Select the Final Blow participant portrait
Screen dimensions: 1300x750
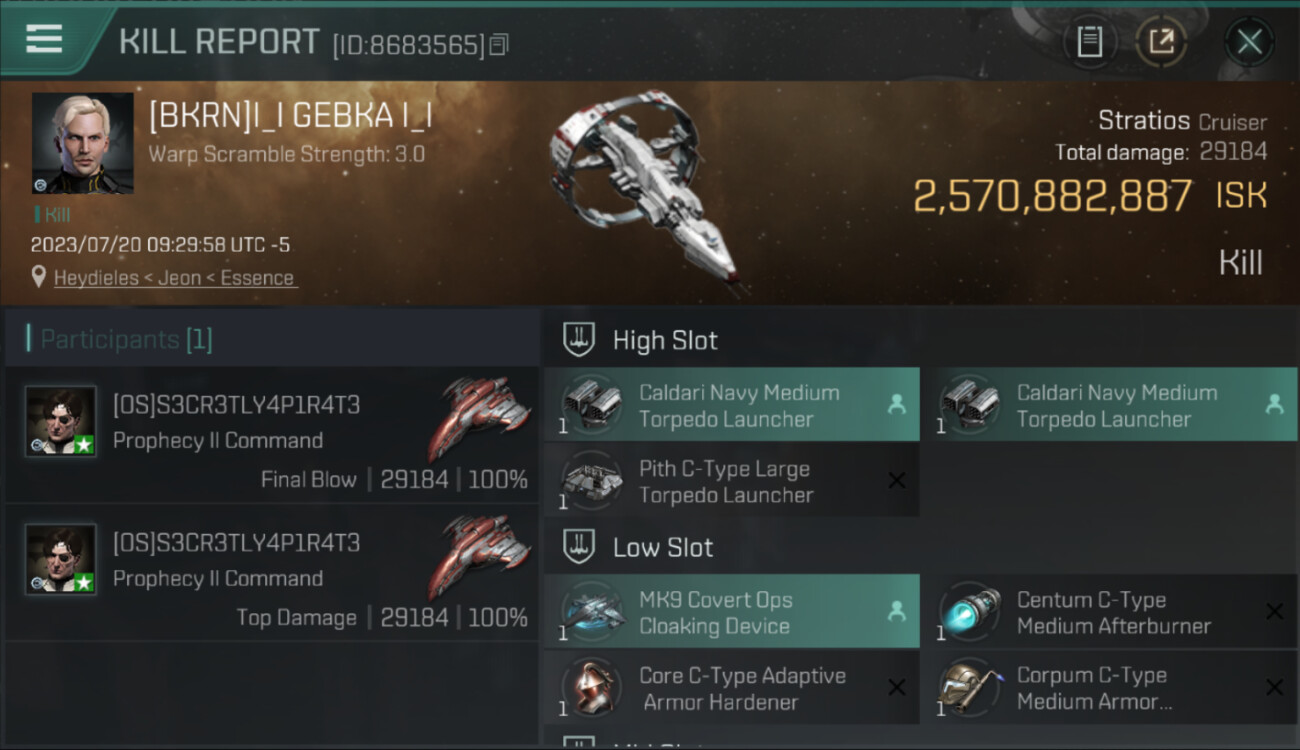click(x=61, y=421)
